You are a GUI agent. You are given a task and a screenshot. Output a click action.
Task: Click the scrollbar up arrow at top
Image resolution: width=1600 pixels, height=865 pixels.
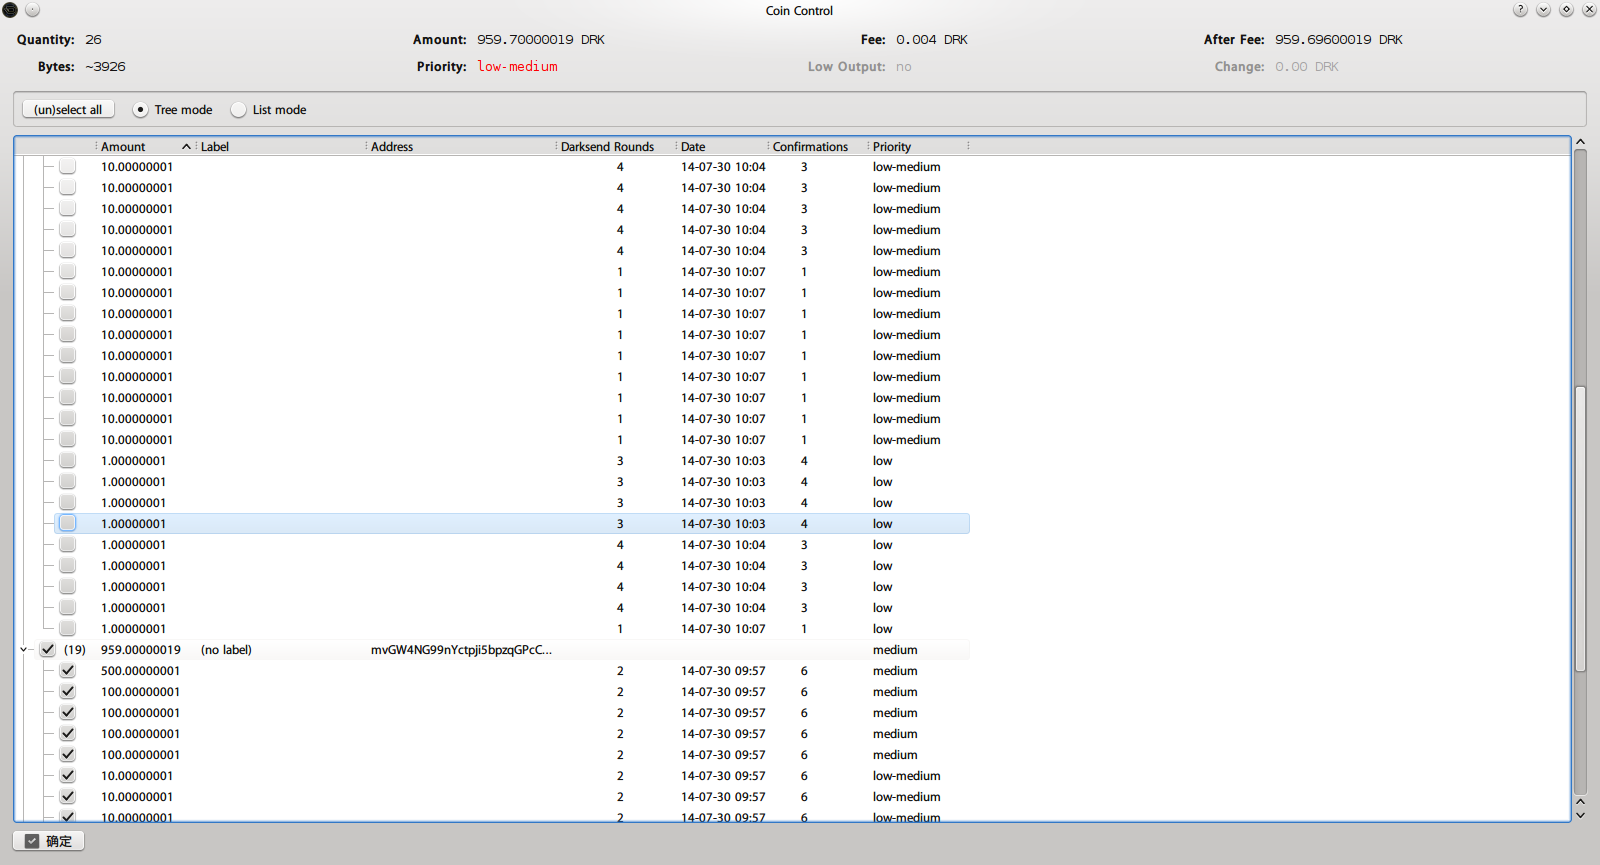tap(1580, 142)
